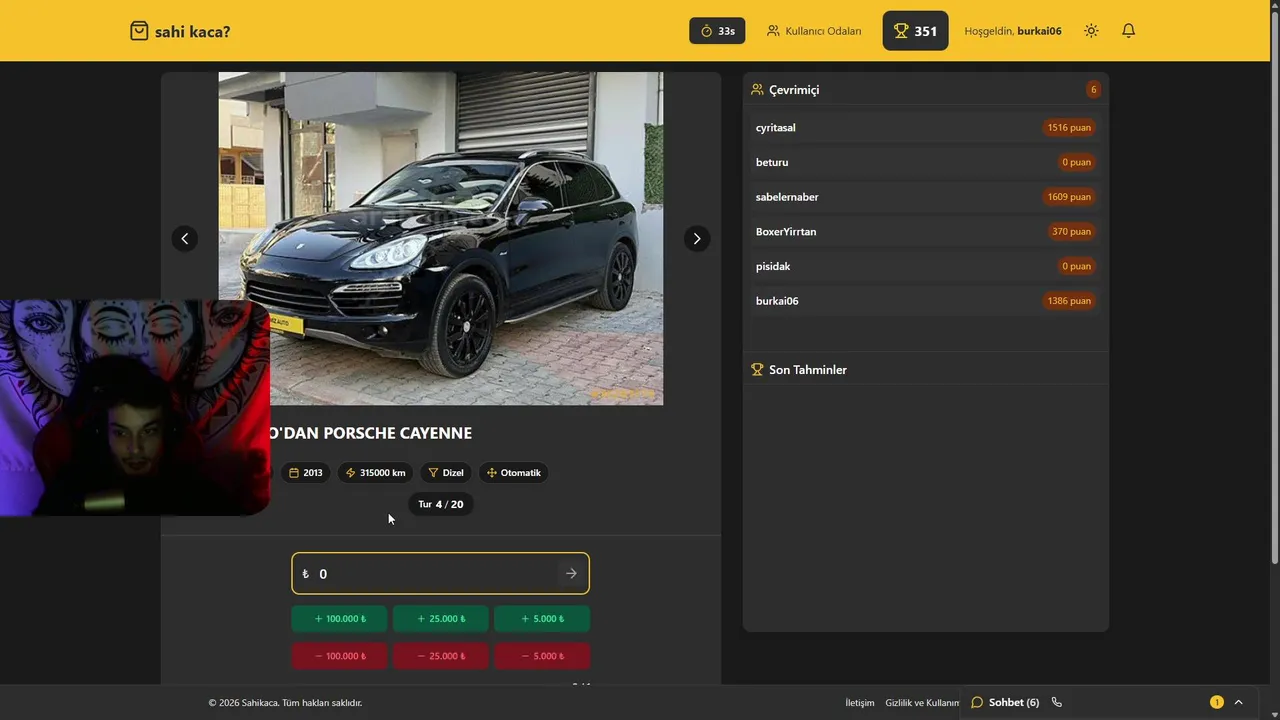
Task: Add 100.000 ₺ to the guess
Action: tap(340, 619)
